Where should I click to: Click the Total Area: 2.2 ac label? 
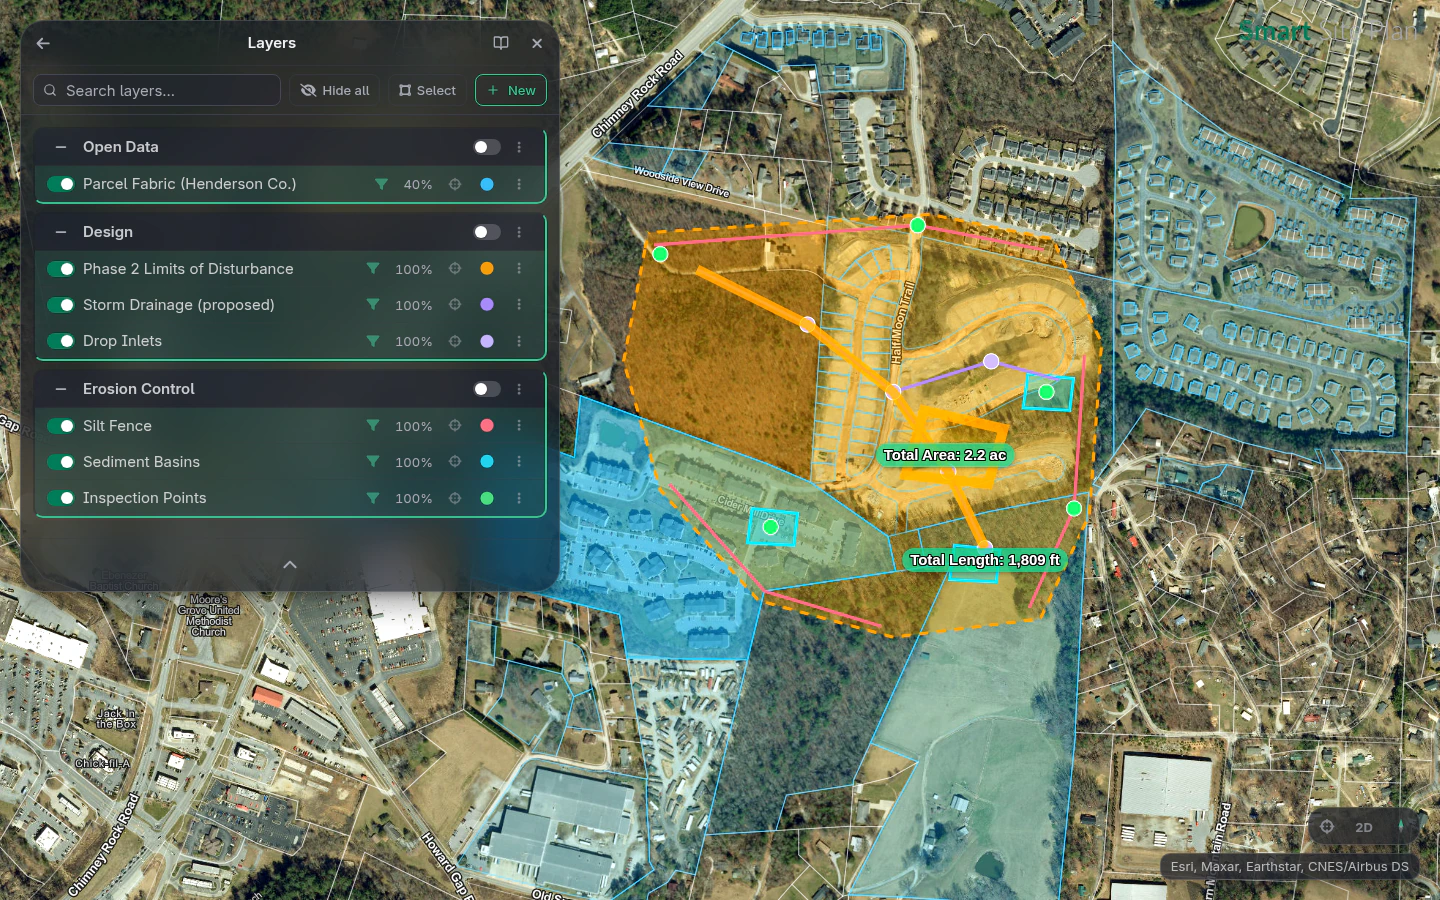click(945, 455)
